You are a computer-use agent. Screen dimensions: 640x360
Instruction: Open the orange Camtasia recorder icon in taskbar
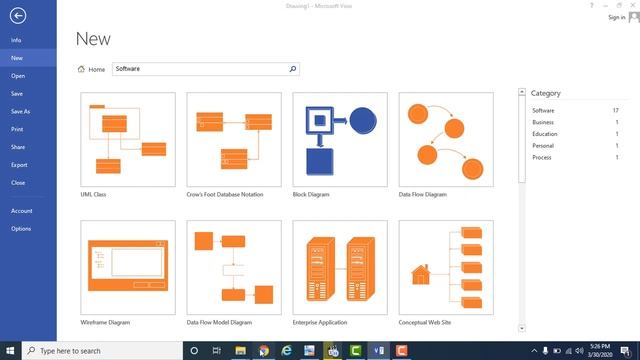point(402,351)
